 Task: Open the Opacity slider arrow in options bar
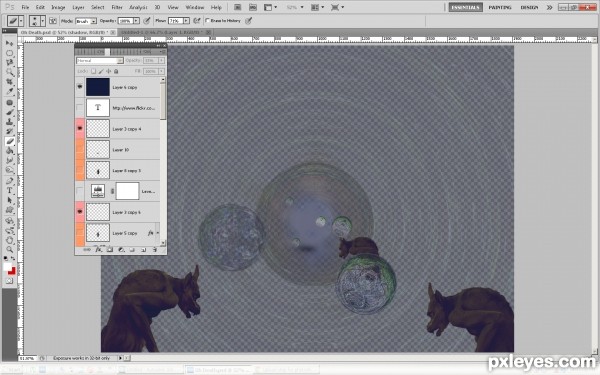[x=136, y=21]
